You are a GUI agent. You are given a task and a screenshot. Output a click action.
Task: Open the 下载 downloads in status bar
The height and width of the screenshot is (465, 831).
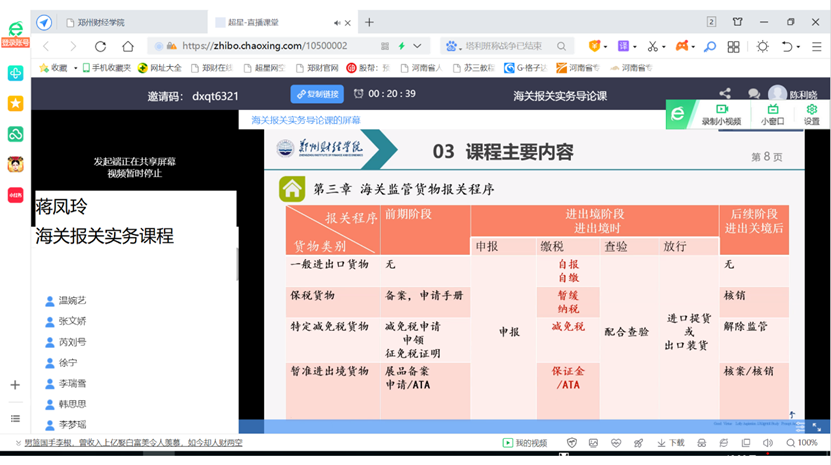(x=671, y=443)
